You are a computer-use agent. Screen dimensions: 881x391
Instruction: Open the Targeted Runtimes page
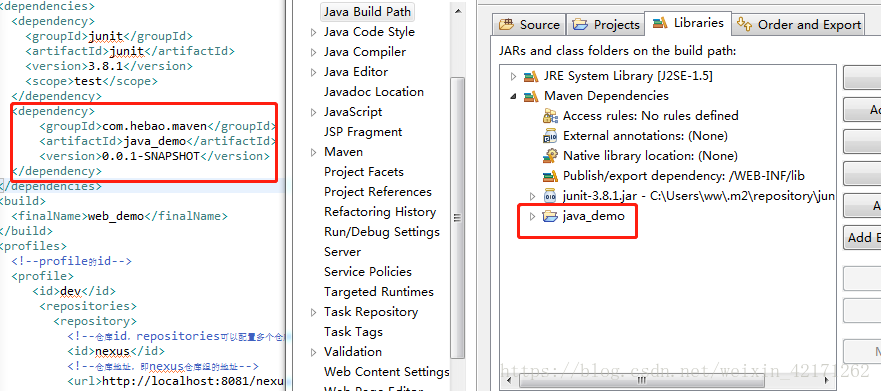(379, 292)
